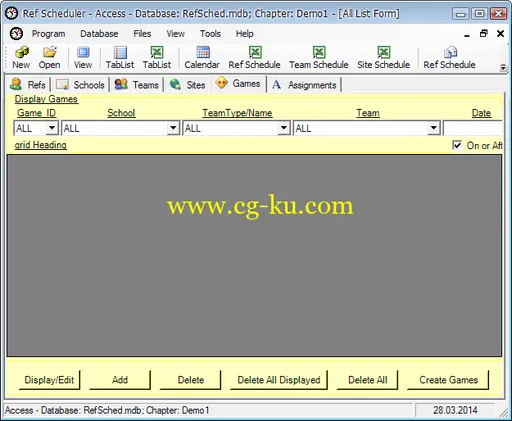This screenshot has width=512, height=421.
Task: Click the Team column label
Action: click(x=368, y=113)
